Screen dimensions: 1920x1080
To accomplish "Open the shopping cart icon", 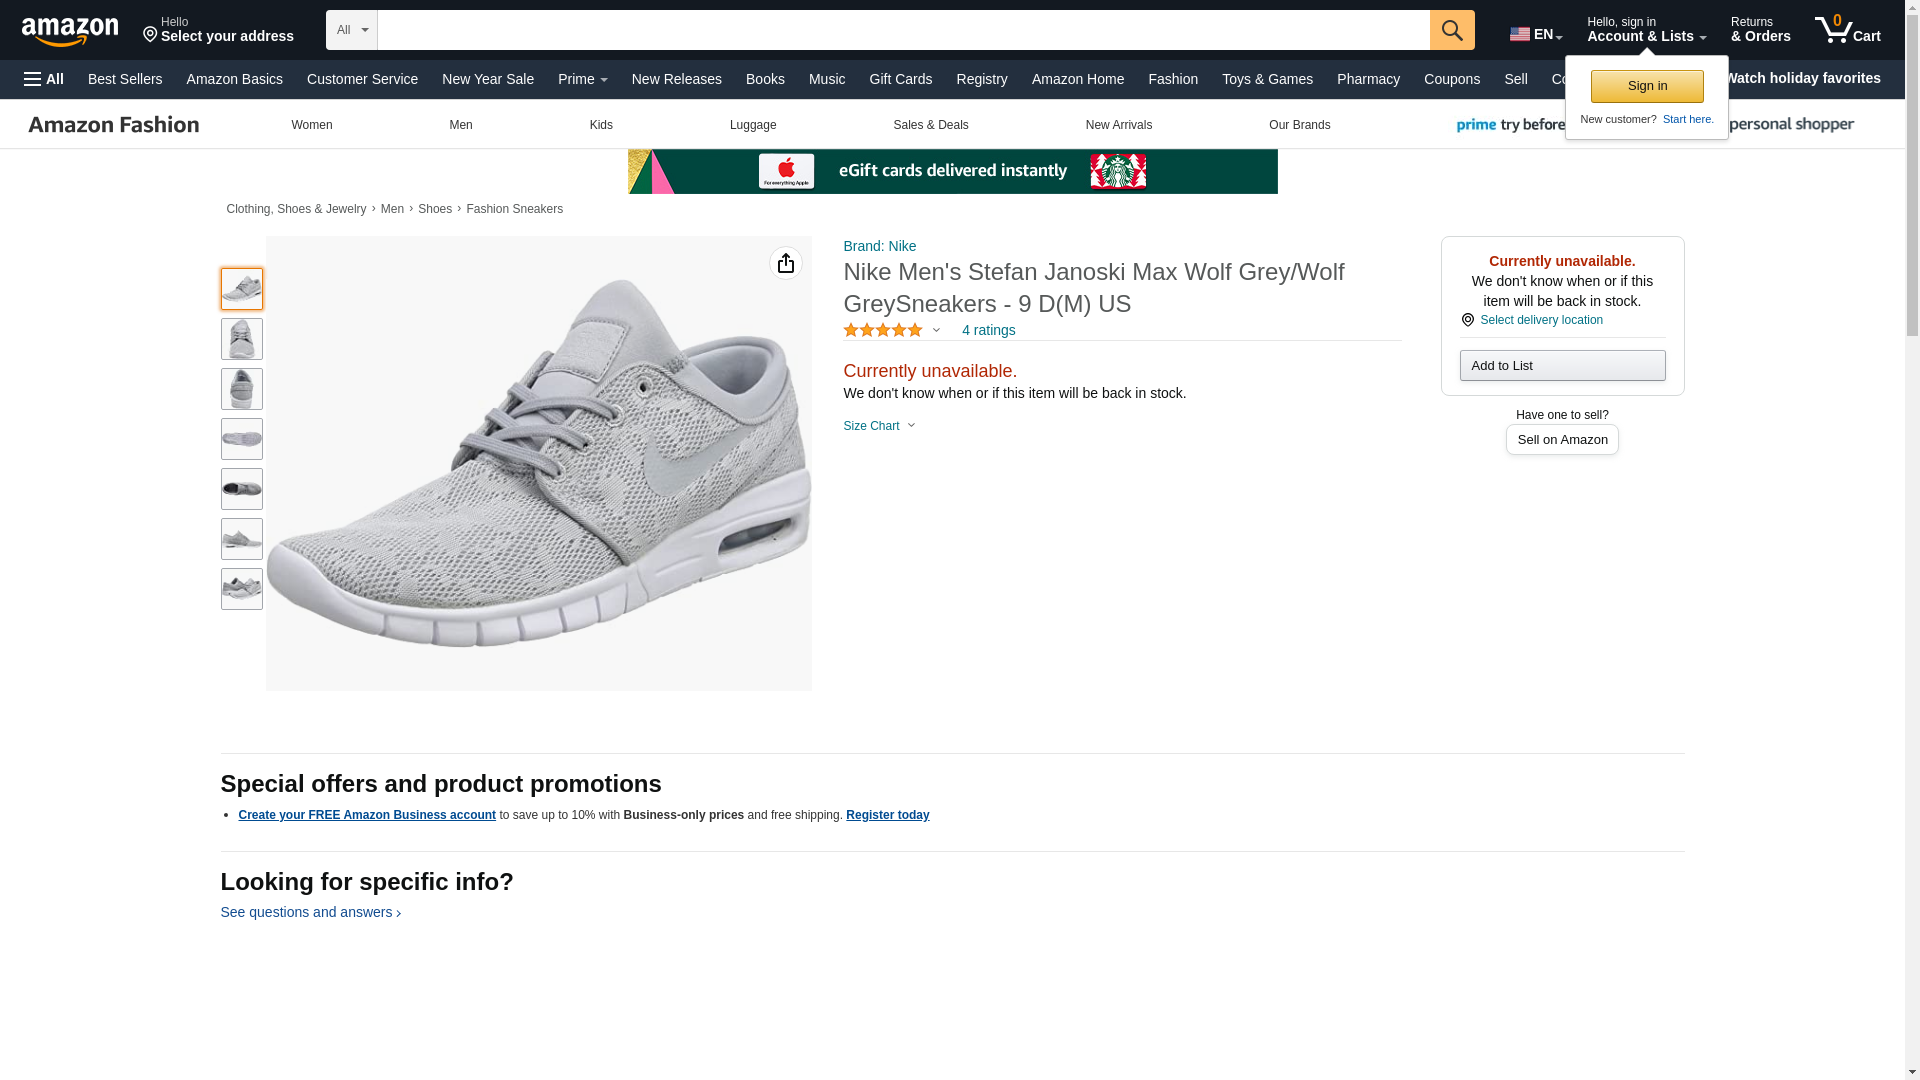I will click(x=1846, y=29).
